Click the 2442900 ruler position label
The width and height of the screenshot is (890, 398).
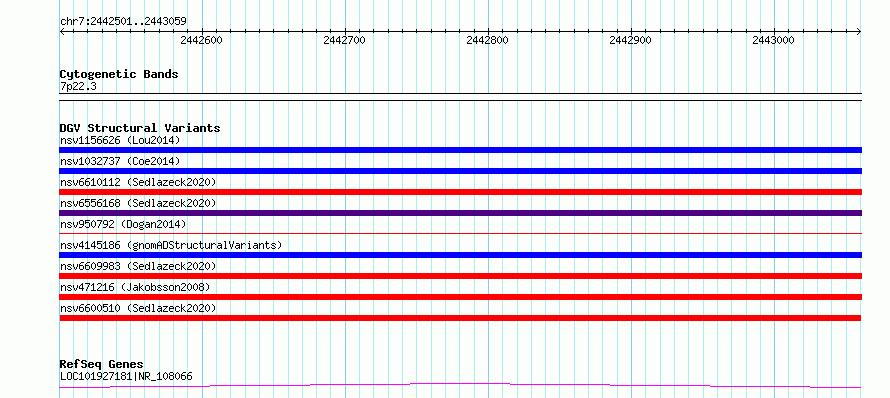point(631,40)
